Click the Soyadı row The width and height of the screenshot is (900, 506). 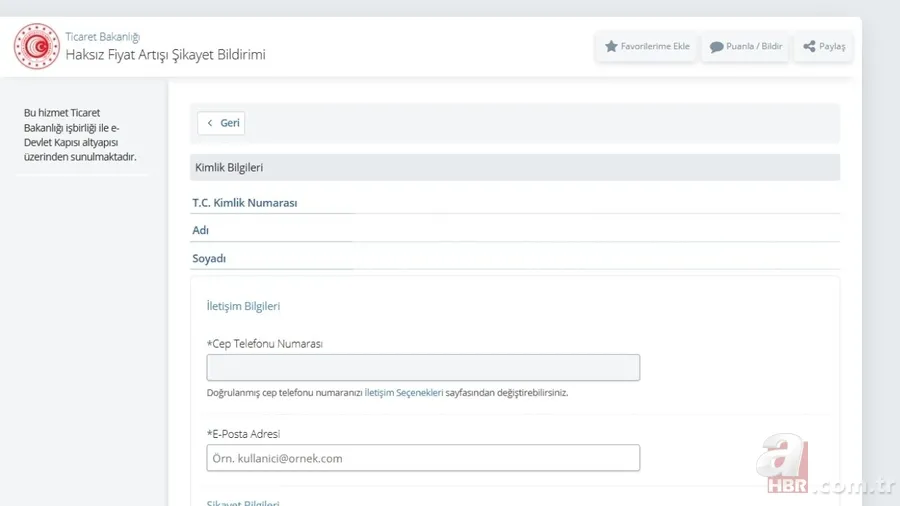209,258
